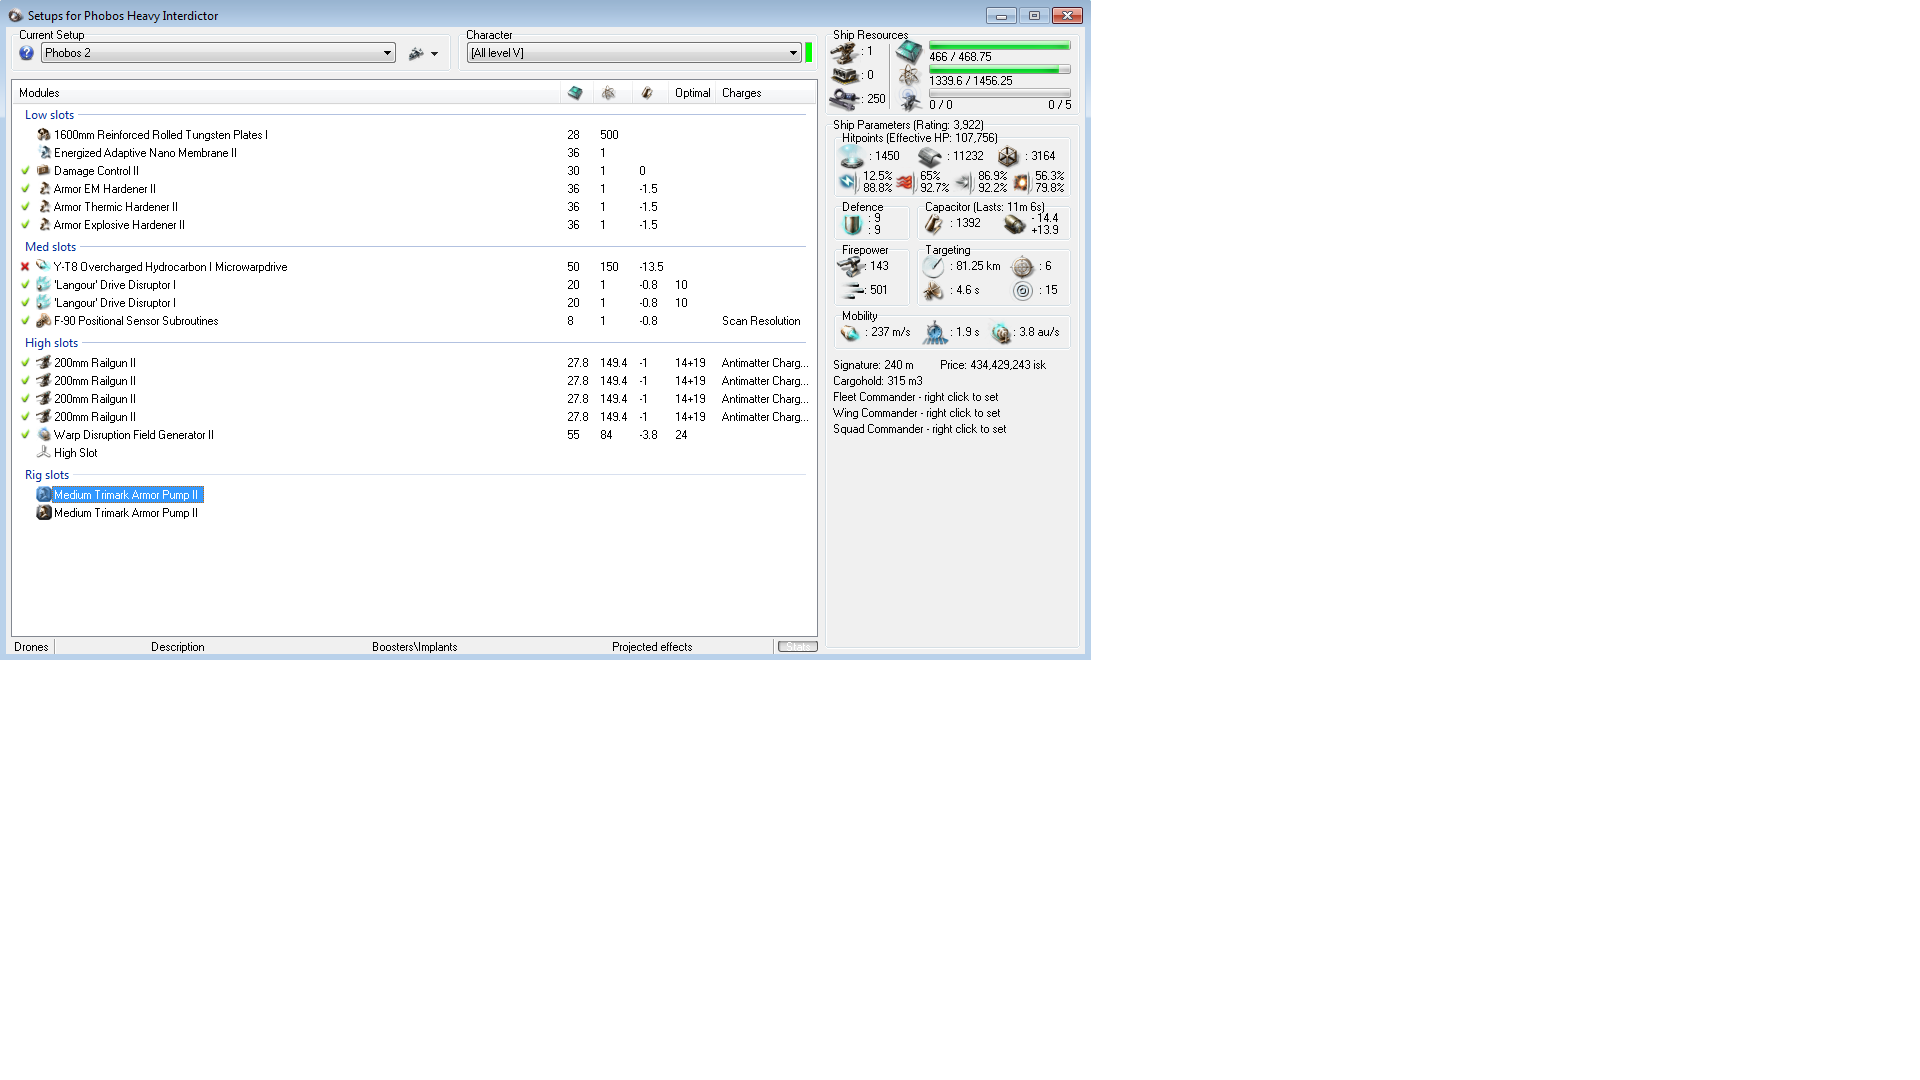Click the blue help question mark icon
Screen dimensions: 1920x1080
[27, 53]
